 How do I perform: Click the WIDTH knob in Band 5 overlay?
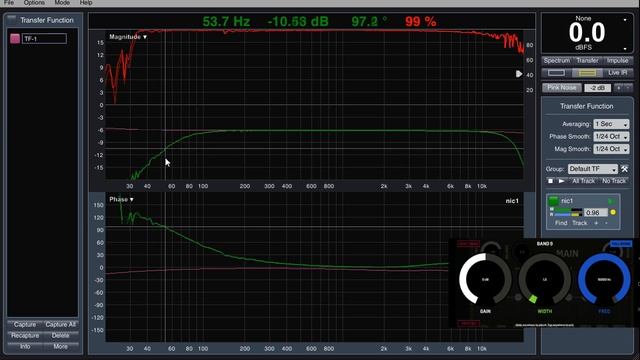(x=544, y=279)
